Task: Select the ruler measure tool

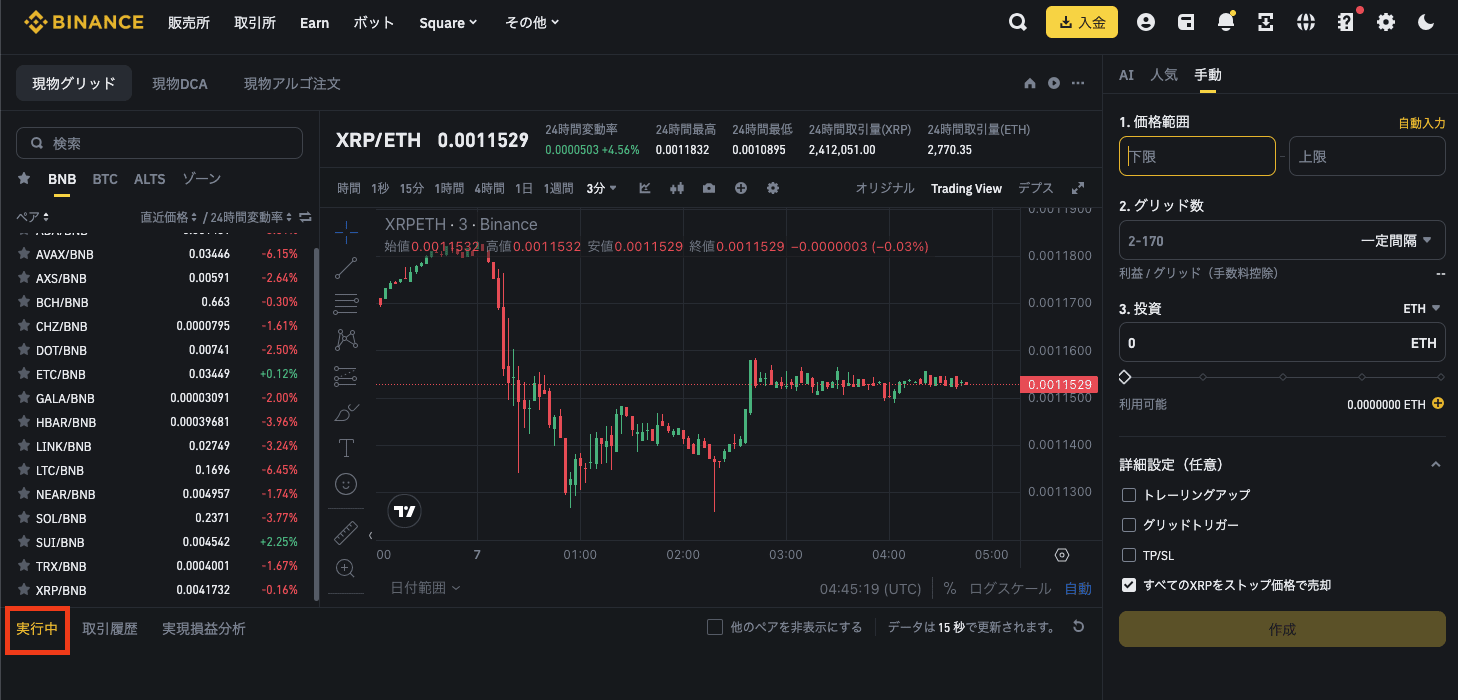Action: coord(346,531)
